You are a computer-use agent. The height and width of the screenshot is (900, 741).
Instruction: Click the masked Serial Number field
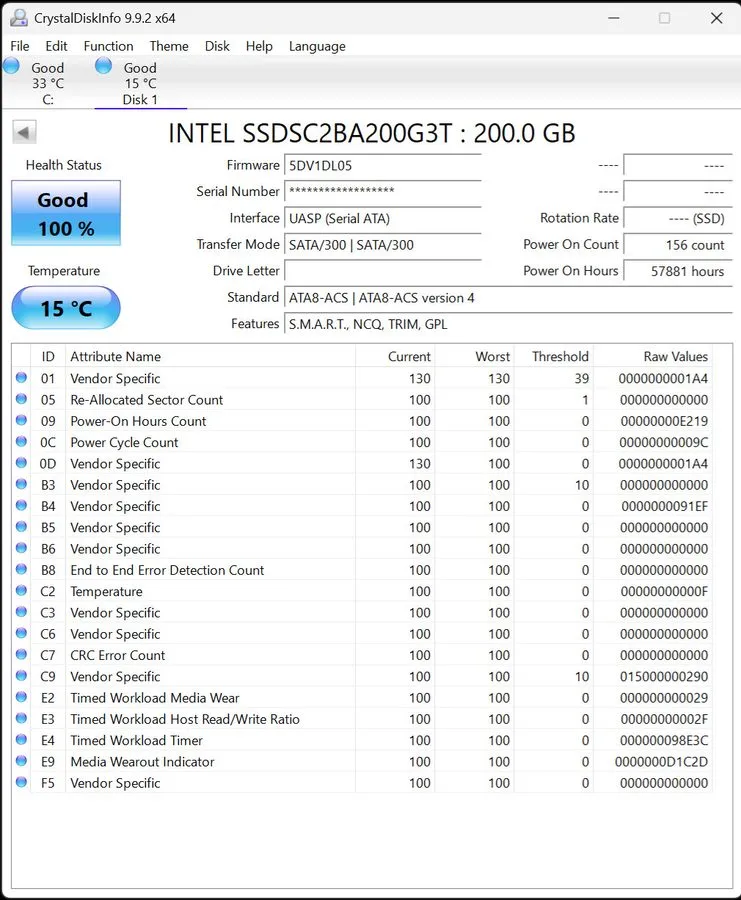[x=382, y=192]
